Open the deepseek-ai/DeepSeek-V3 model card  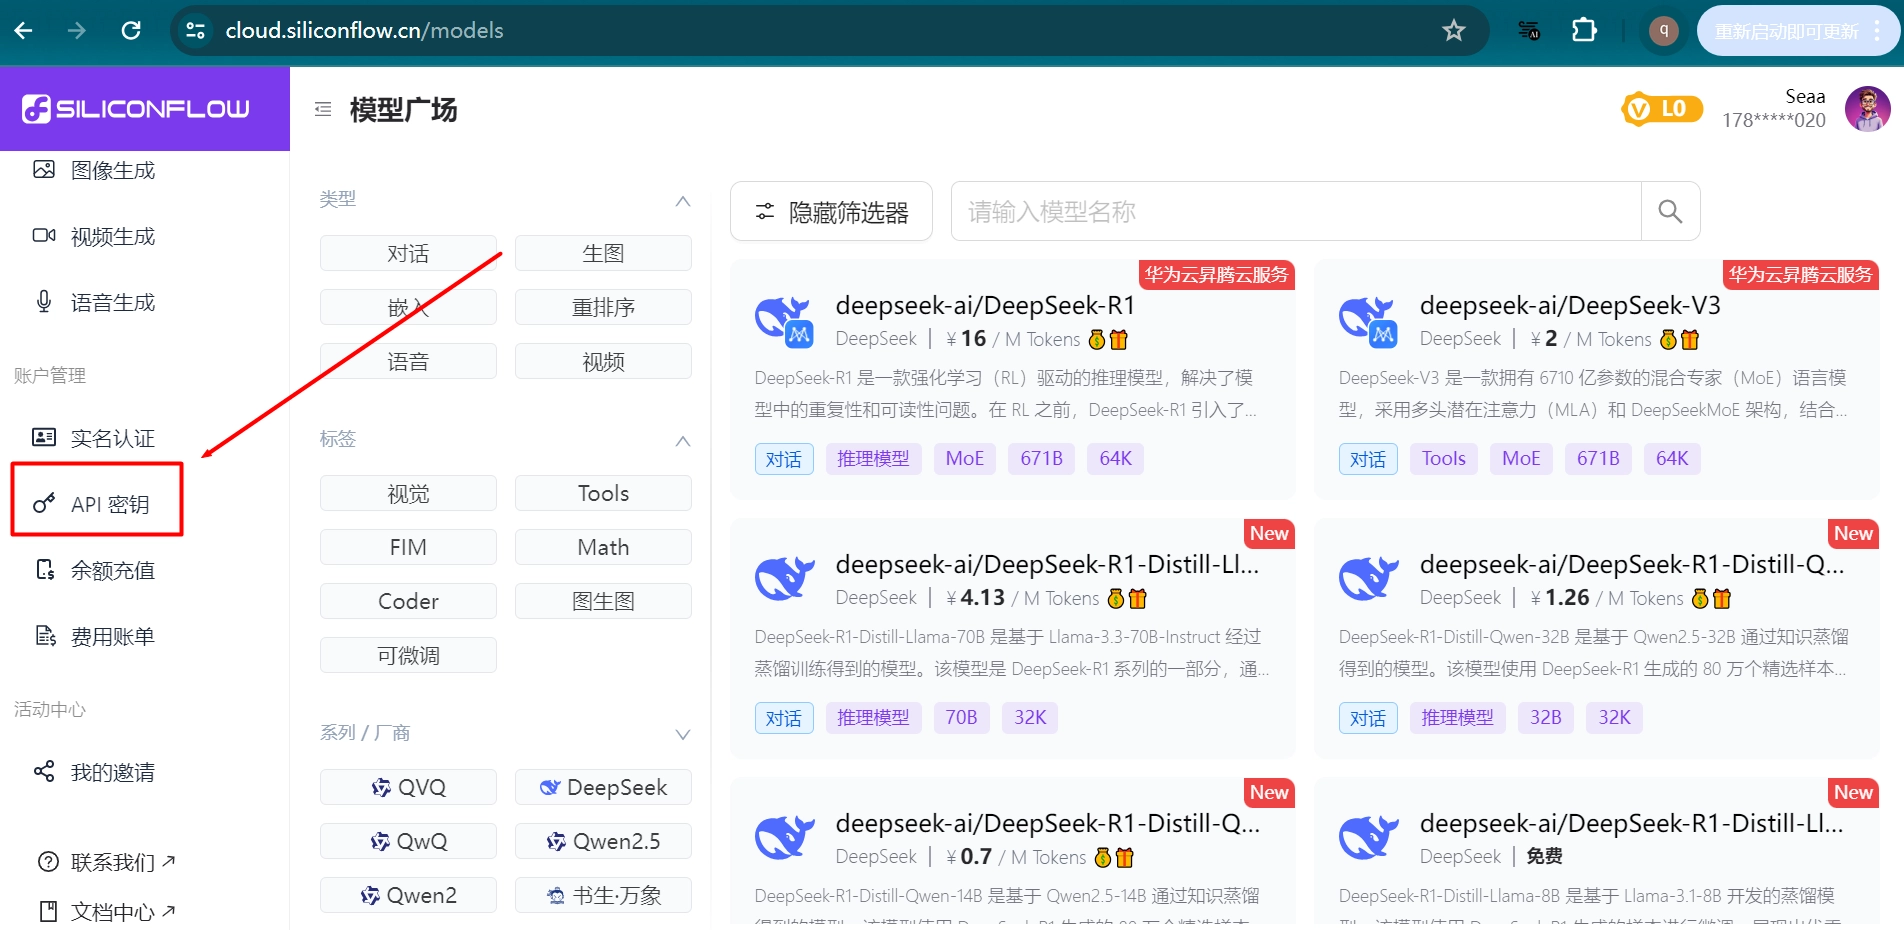click(x=1597, y=380)
